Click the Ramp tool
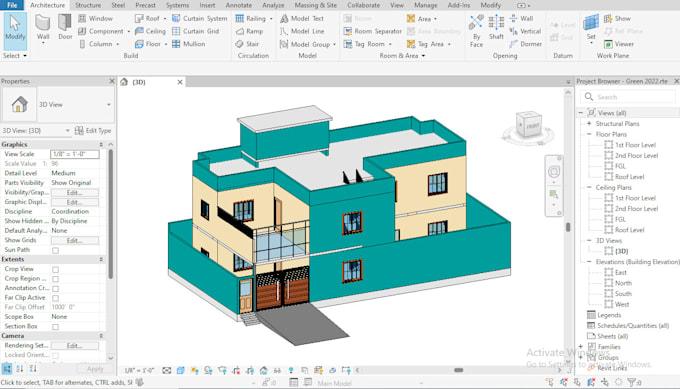Image resolution: width=680 pixels, height=389 pixels. click(249, 31)
